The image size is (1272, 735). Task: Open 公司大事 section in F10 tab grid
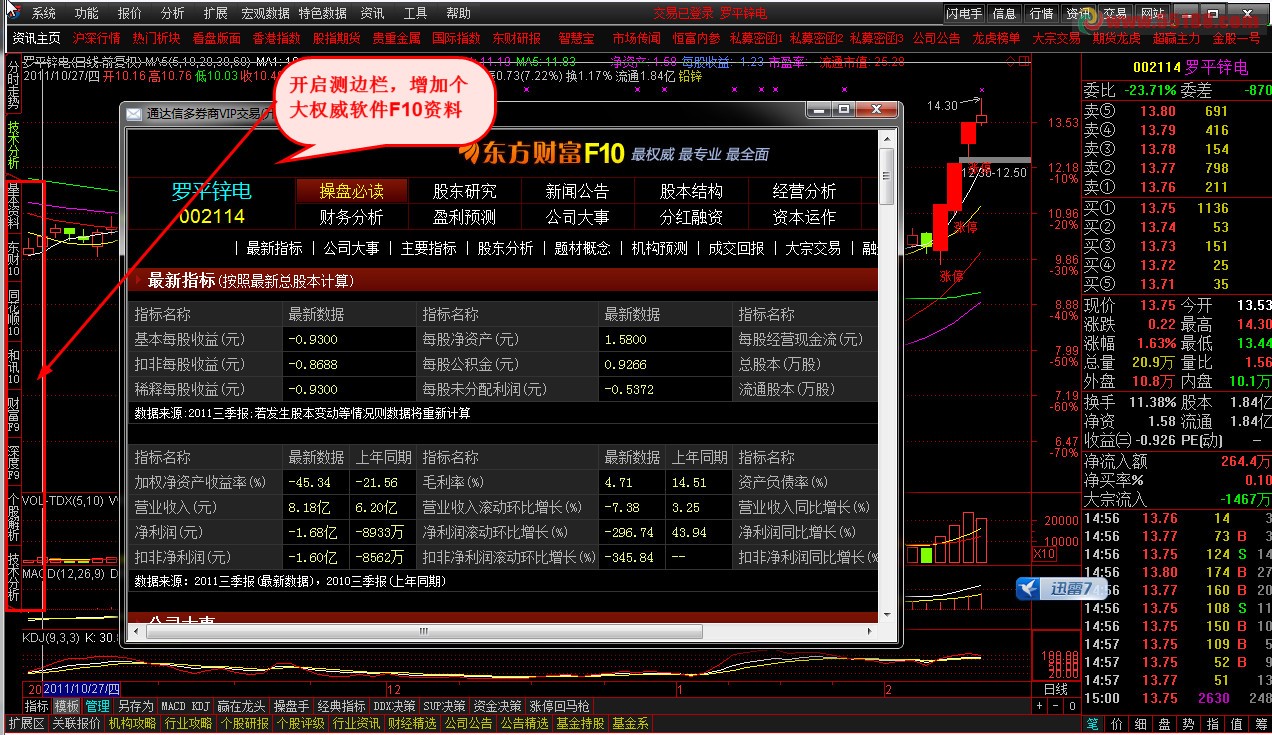point(578,217)
